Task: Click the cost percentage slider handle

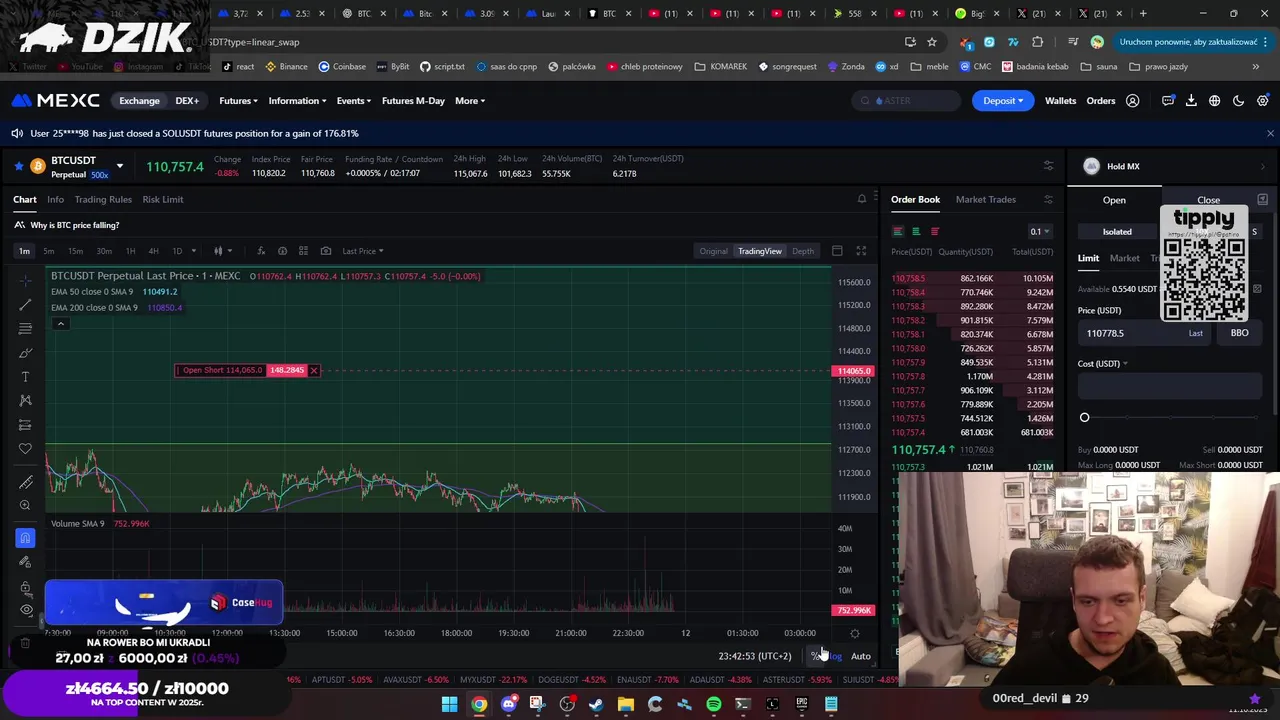Action: (x=1084, y=417)
